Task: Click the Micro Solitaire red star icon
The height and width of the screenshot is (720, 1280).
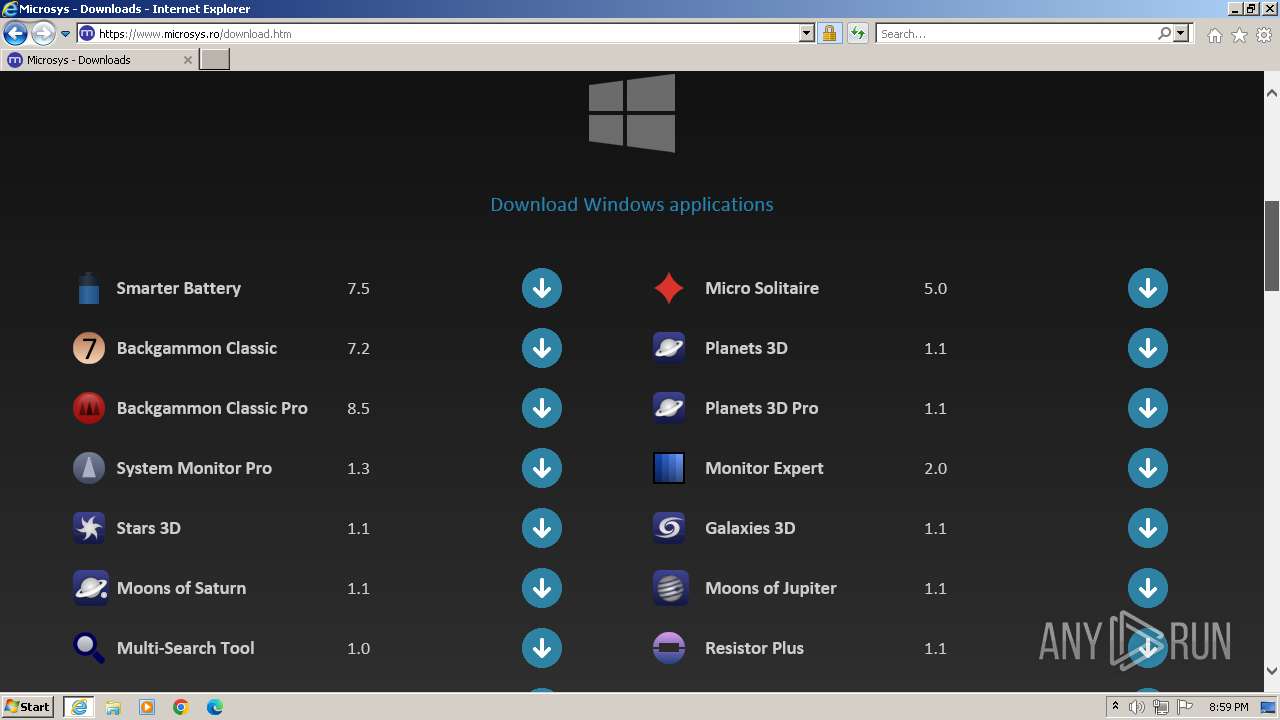Action: (668, 288)
